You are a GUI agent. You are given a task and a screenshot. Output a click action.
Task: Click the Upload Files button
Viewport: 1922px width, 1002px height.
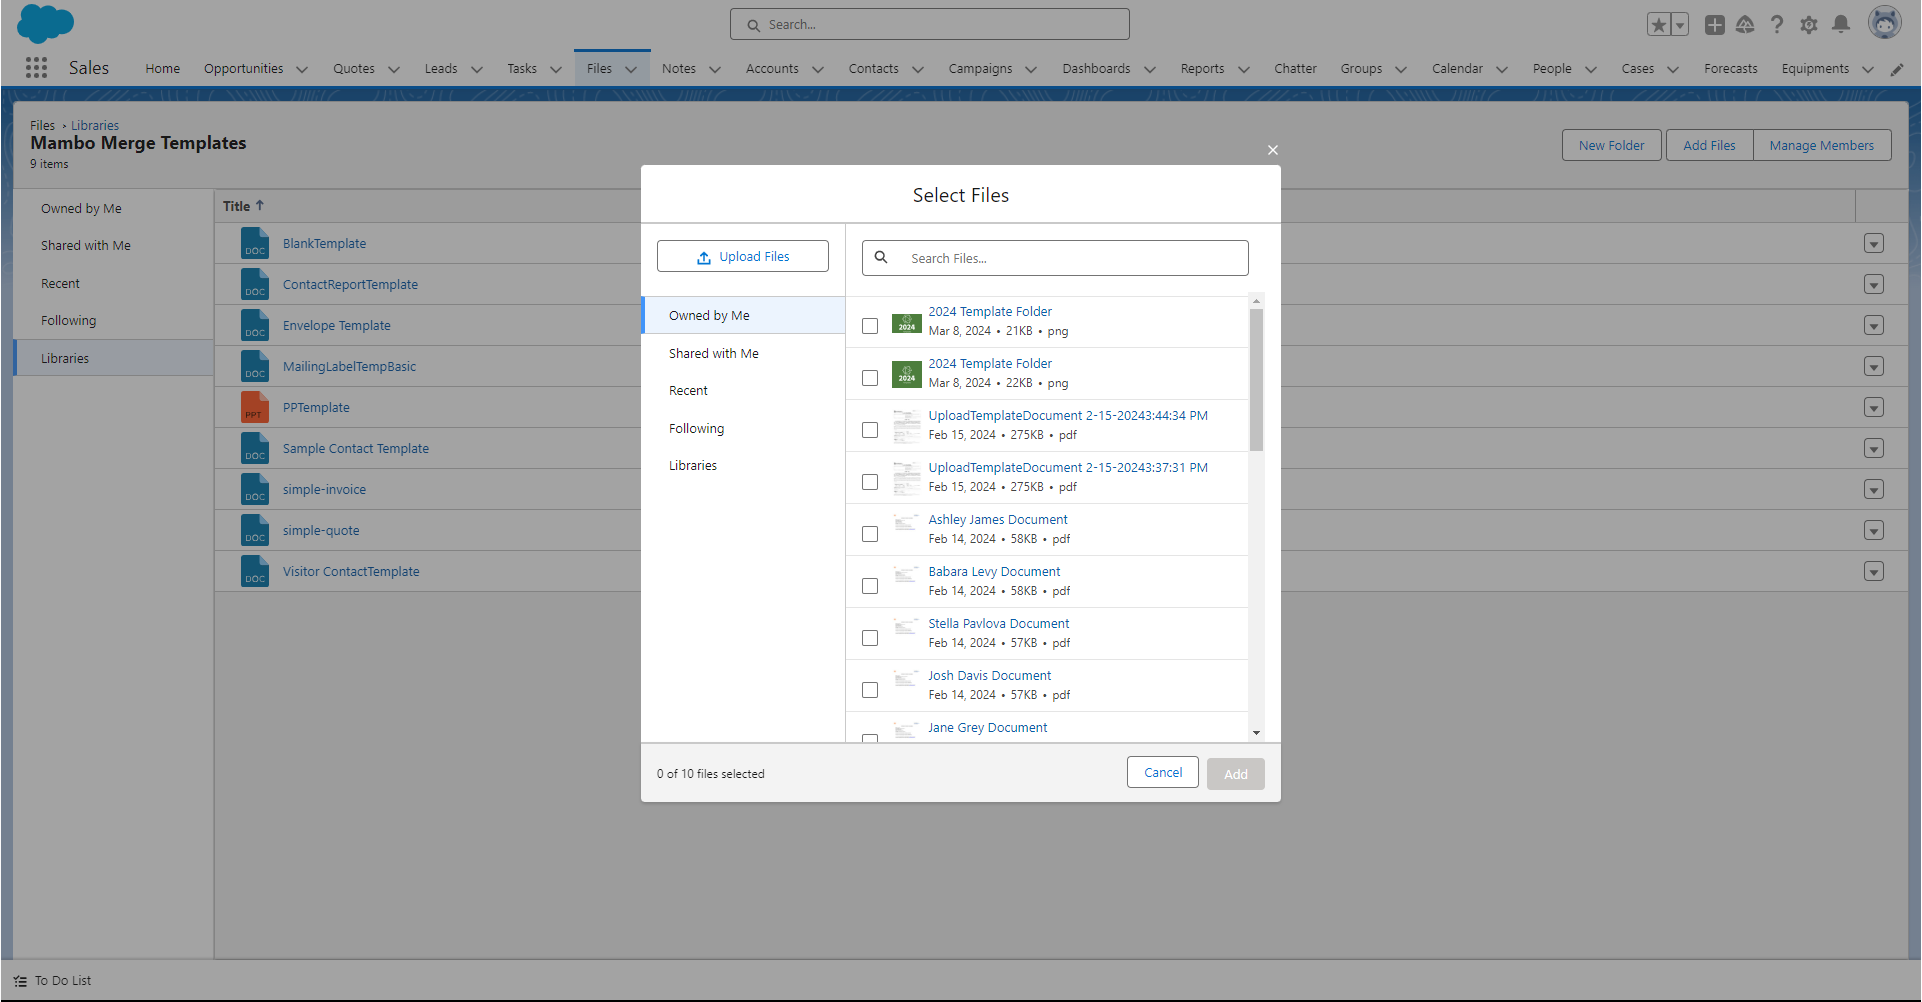(x=742, y=256)
